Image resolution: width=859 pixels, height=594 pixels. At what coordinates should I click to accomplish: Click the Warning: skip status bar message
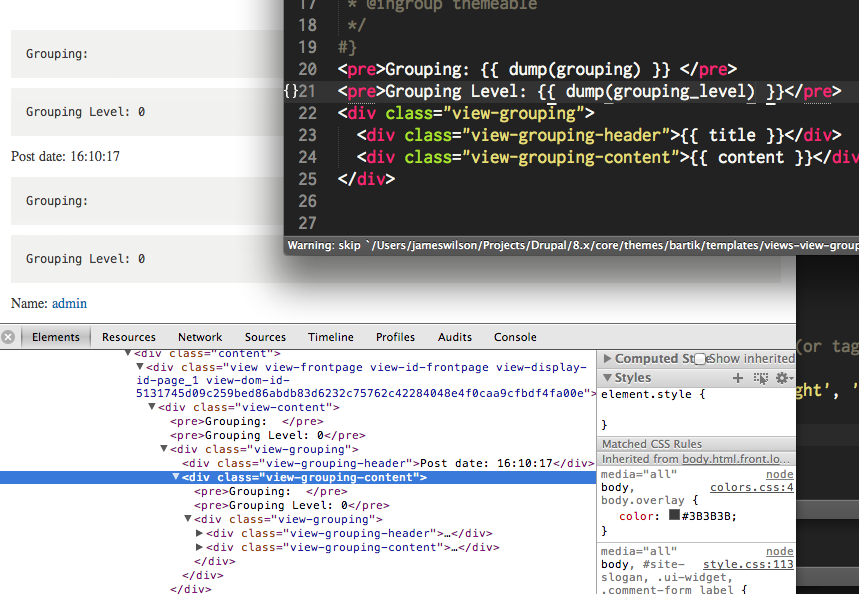573,245
